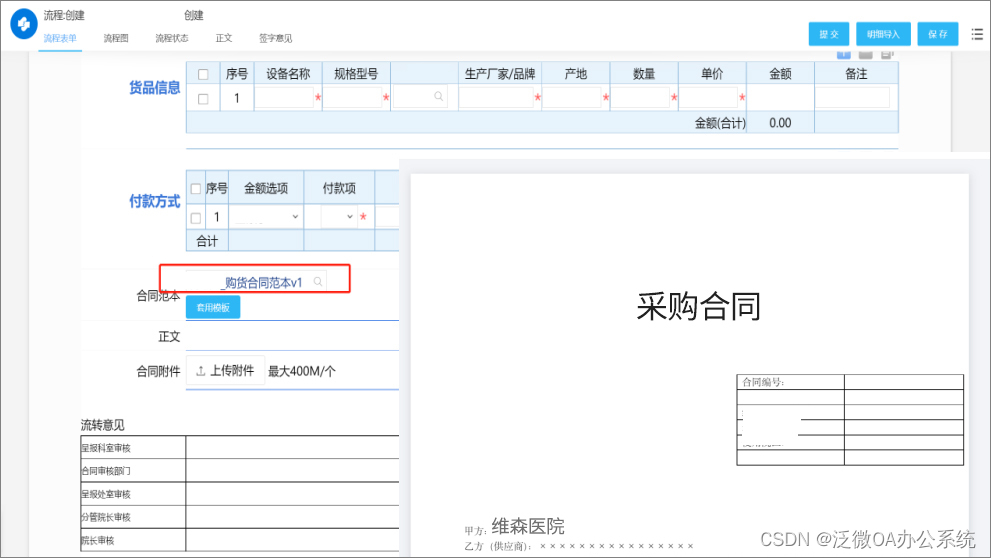Click the search icon in 货品信息 row
The height and width of the screenshot is (558, 991).
(x=438, y=98)
